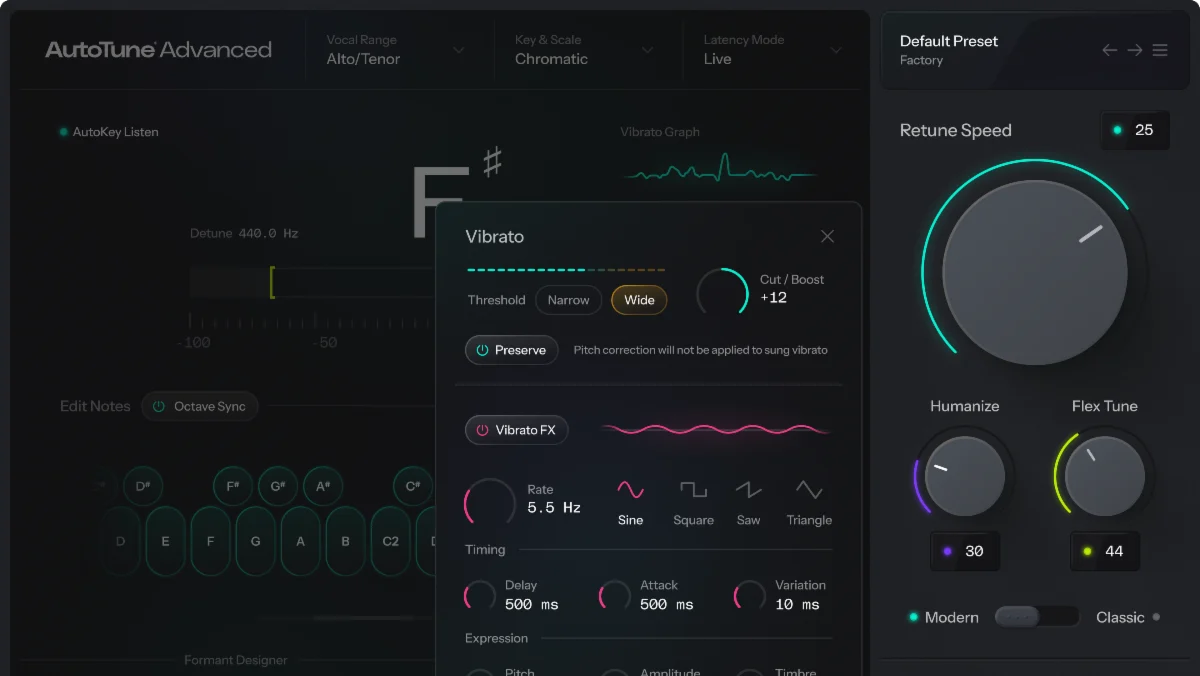The image size is (1200, 676).
Task: Click the Cut / Boost knob
Action: (x=722, y=292)
